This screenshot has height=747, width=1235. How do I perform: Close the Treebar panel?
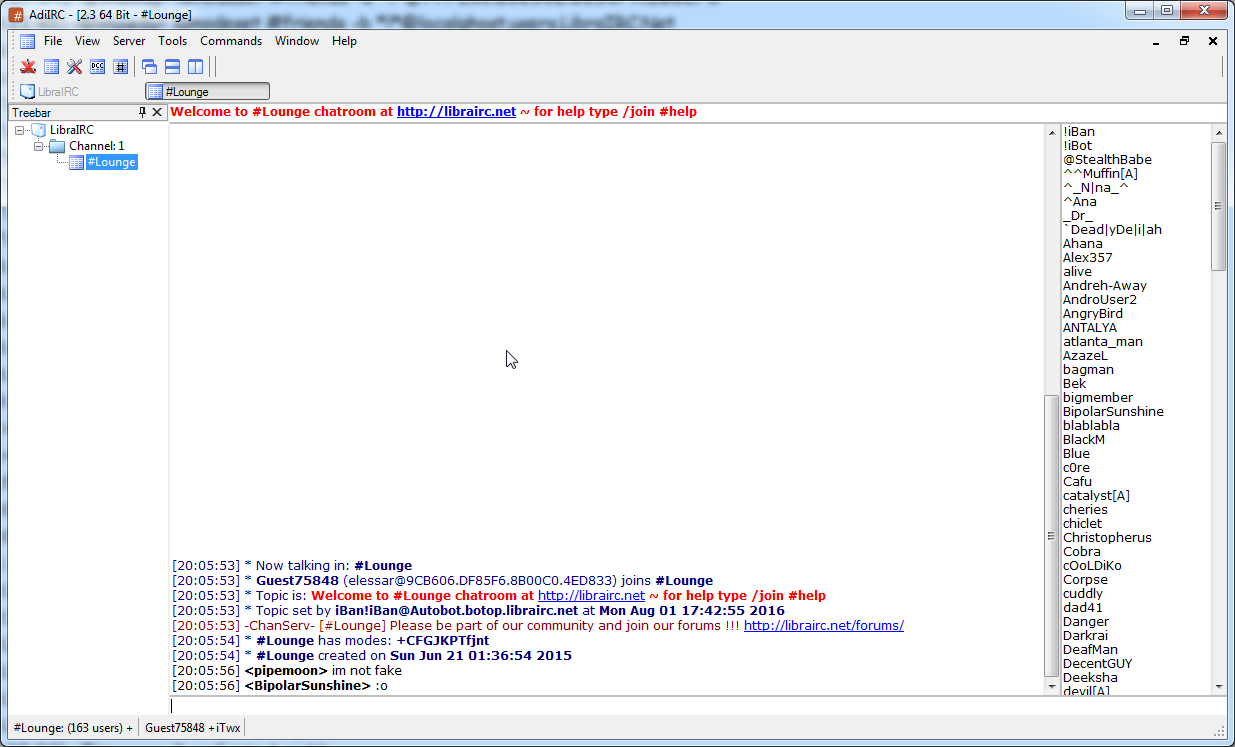pos(157,113)
